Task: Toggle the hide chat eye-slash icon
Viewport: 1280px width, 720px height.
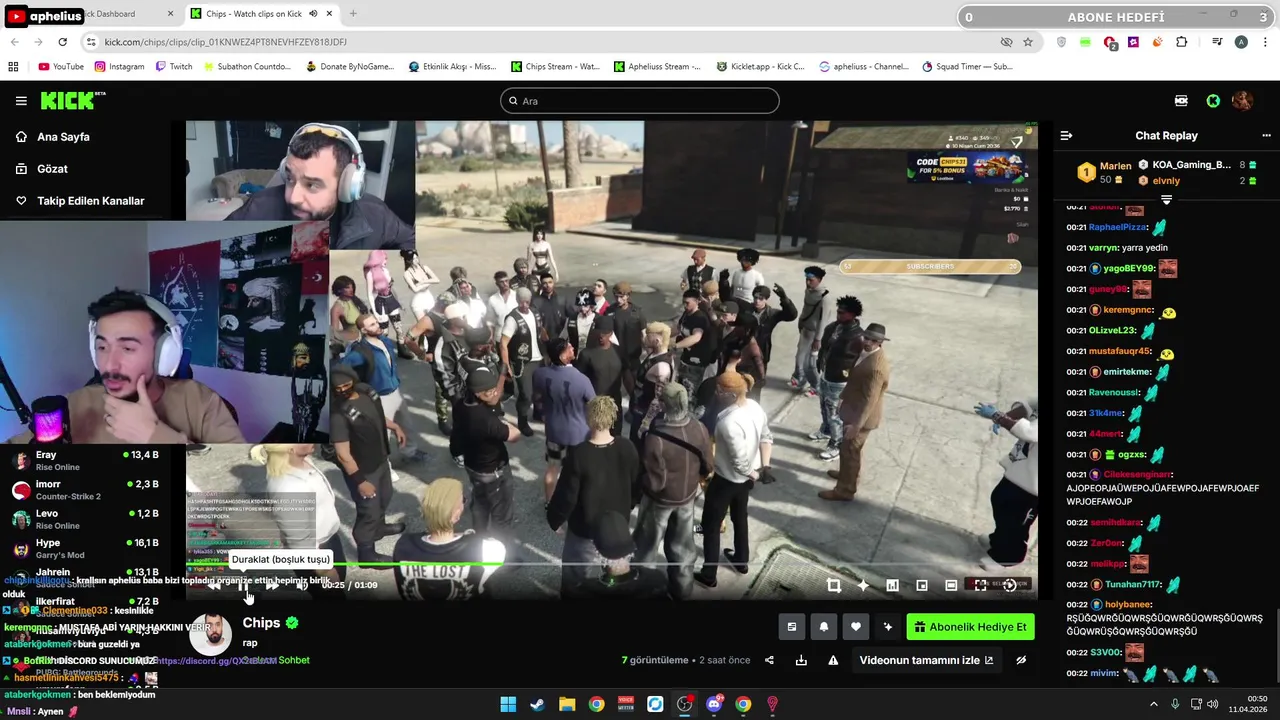Action: (1021, 660)
